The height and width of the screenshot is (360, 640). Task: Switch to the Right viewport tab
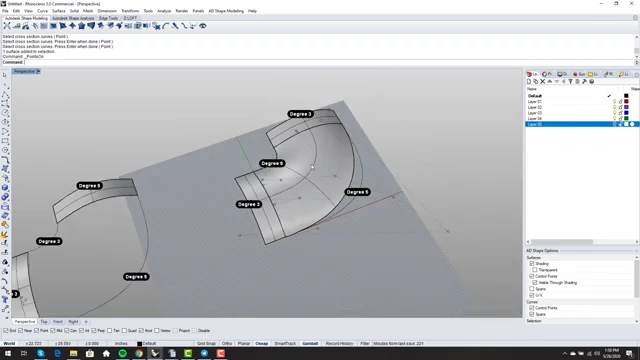[x=73, y=322]
